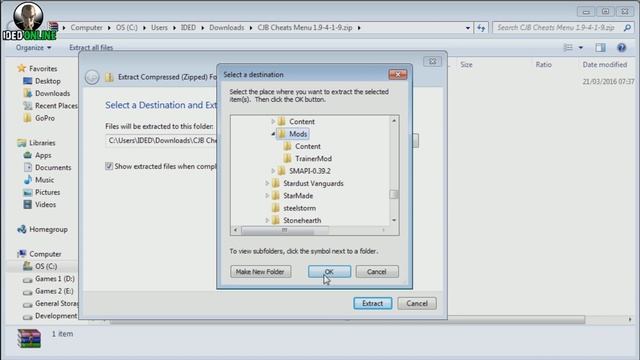
Task: Select the SMAPI-0.39.2 folder icon
Action: [x=281, y=171]
